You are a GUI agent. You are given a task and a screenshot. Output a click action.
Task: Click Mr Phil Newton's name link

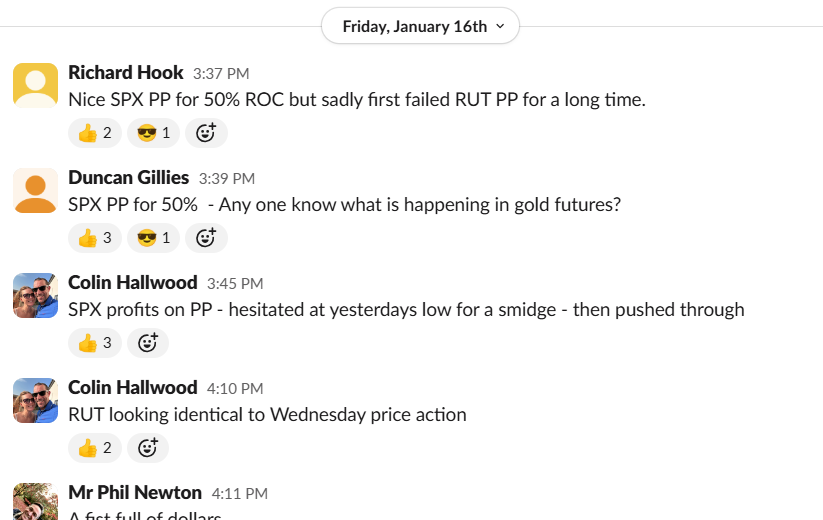(x=135, y=493)
